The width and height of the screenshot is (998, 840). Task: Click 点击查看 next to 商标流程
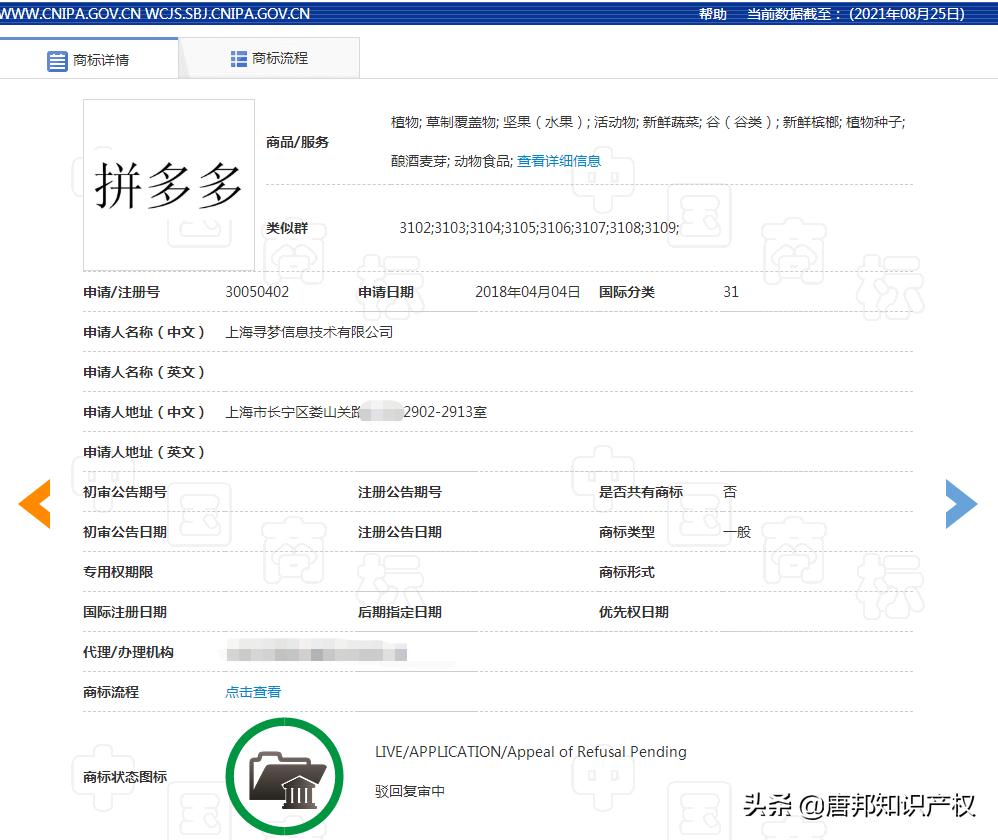252,691
